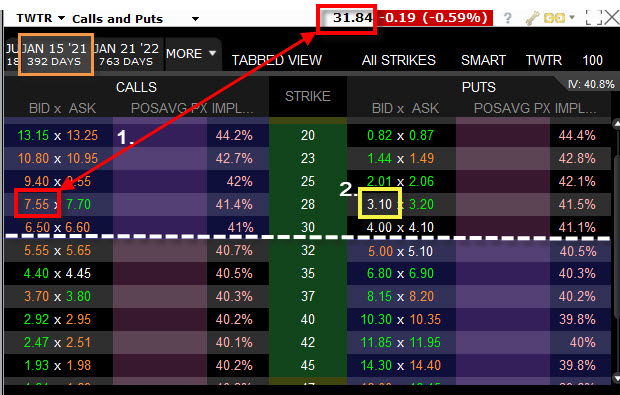The image size is (620, 395).
Task: Select the JAN 15 '21 expiry tab
Action: pyautogui.click(x=56, y=55)
